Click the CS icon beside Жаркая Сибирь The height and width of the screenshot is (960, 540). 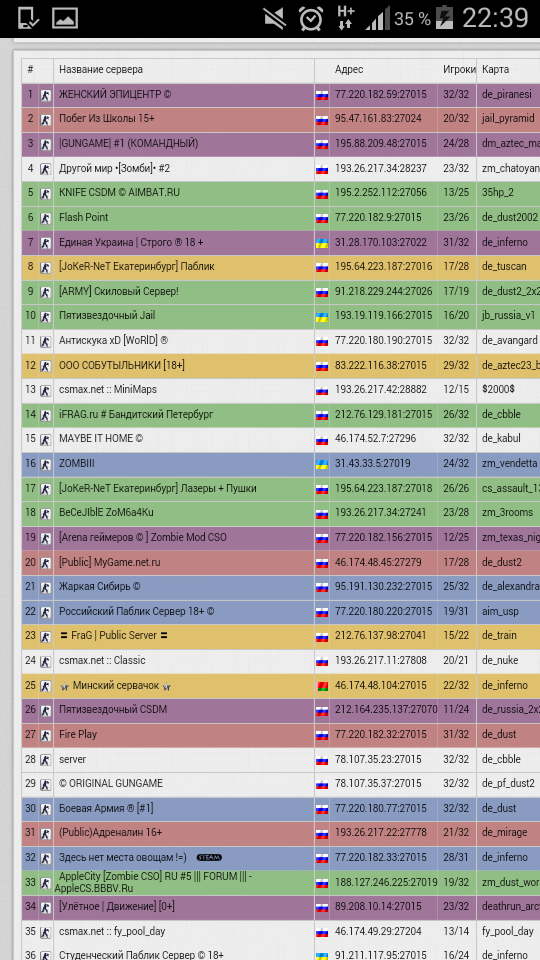coord(46,588)
